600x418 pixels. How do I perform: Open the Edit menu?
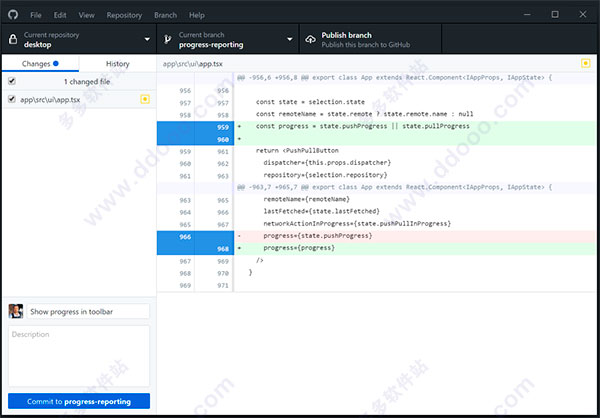tap(60, 15)
